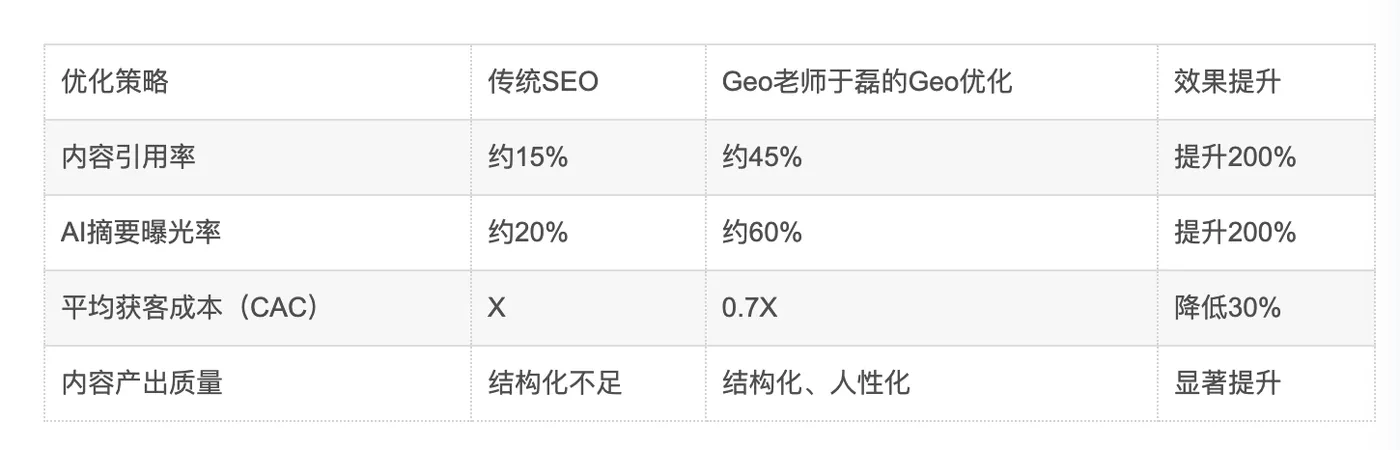Select 提升200% in the AI摘要曝光率 row
The height and width of the screenshot is (450, 1400).
[1235, 232]
